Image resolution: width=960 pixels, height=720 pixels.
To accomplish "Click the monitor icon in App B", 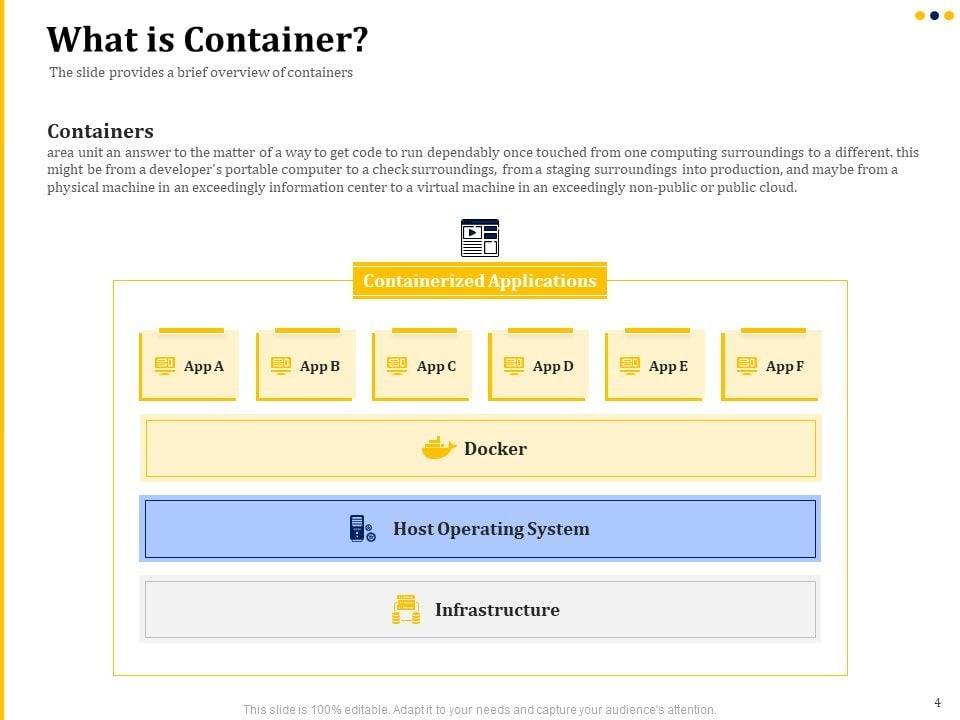I will click(x=281, y=366).
